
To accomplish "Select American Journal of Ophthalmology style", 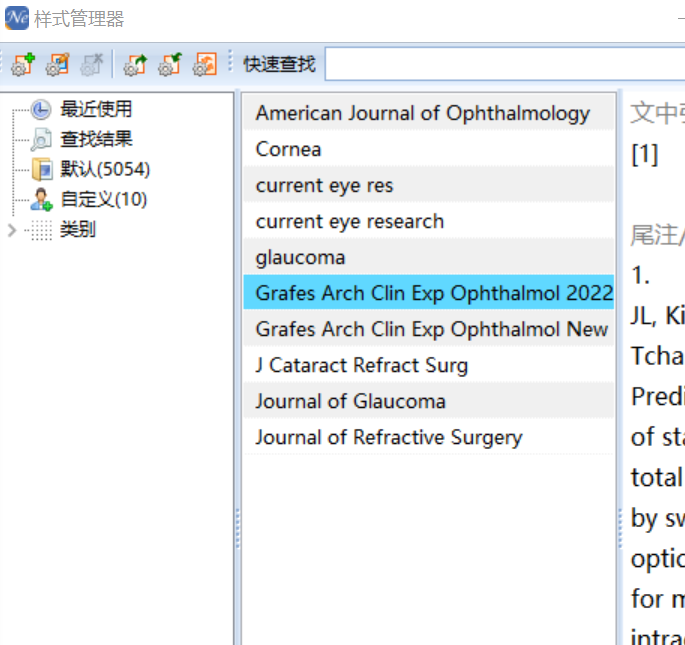I will point(429,113).
